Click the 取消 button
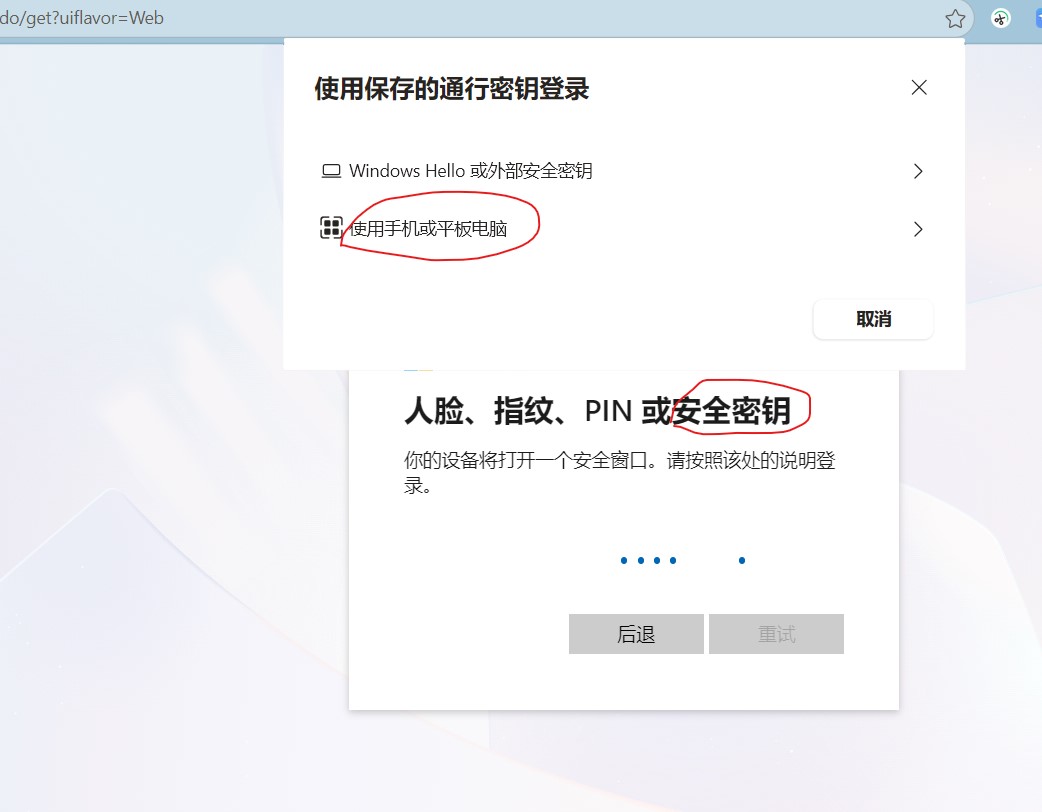The height and width of the screenshot is (812, 1042). 873,320
